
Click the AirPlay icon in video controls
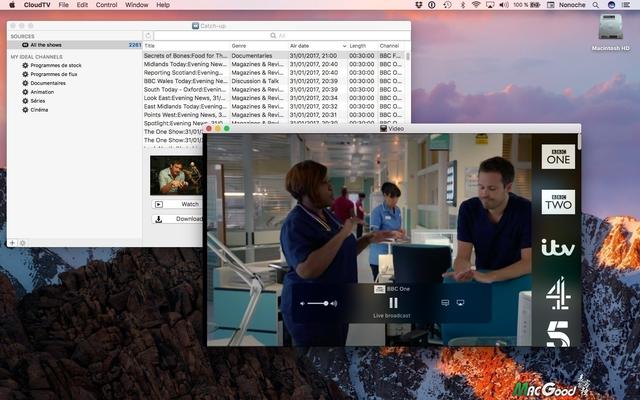click(x=460, y=302)
